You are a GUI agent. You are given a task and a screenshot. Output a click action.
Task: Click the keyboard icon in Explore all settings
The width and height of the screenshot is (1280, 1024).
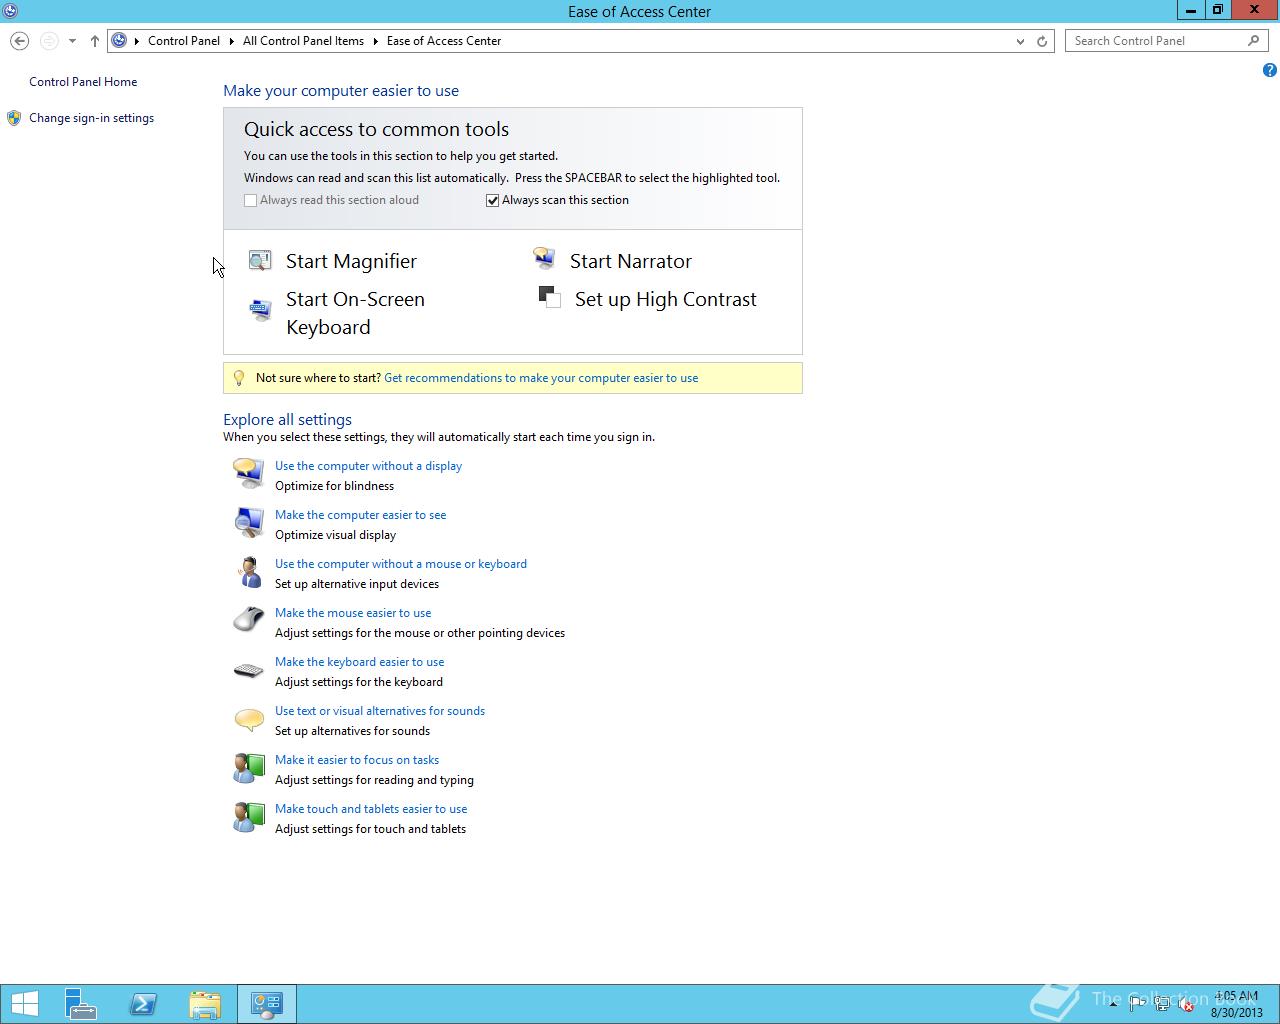click(x=248, y=670)
